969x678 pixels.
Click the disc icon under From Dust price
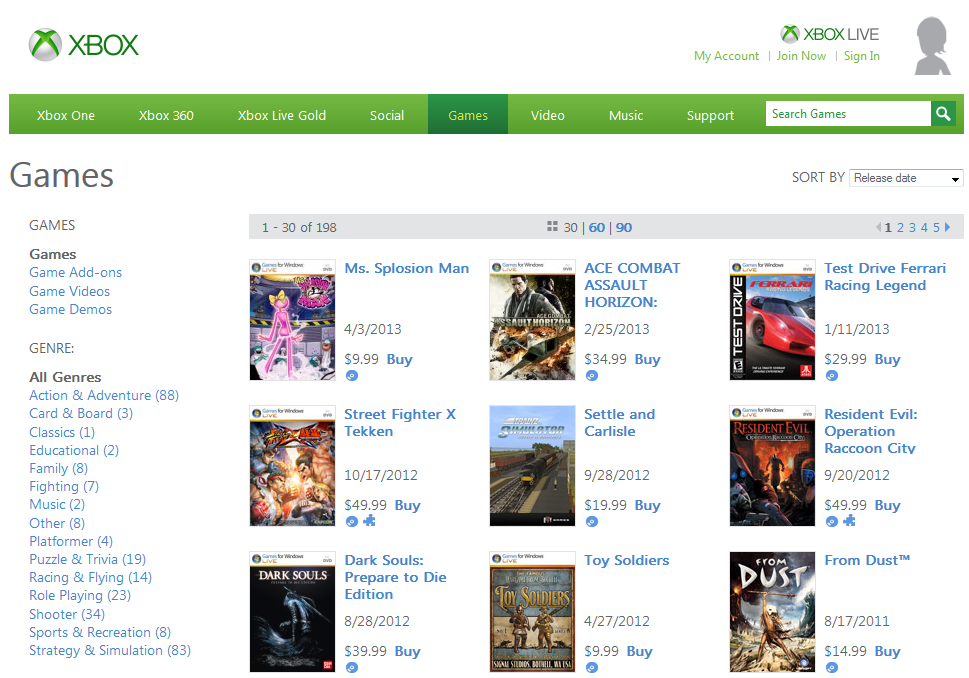click(x=832, y=667)
